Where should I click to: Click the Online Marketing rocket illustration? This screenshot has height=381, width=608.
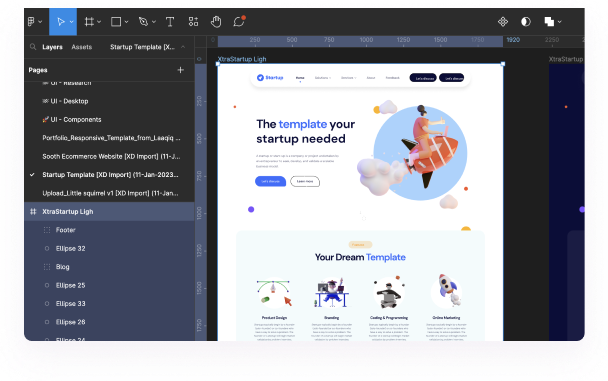(447, 291)
